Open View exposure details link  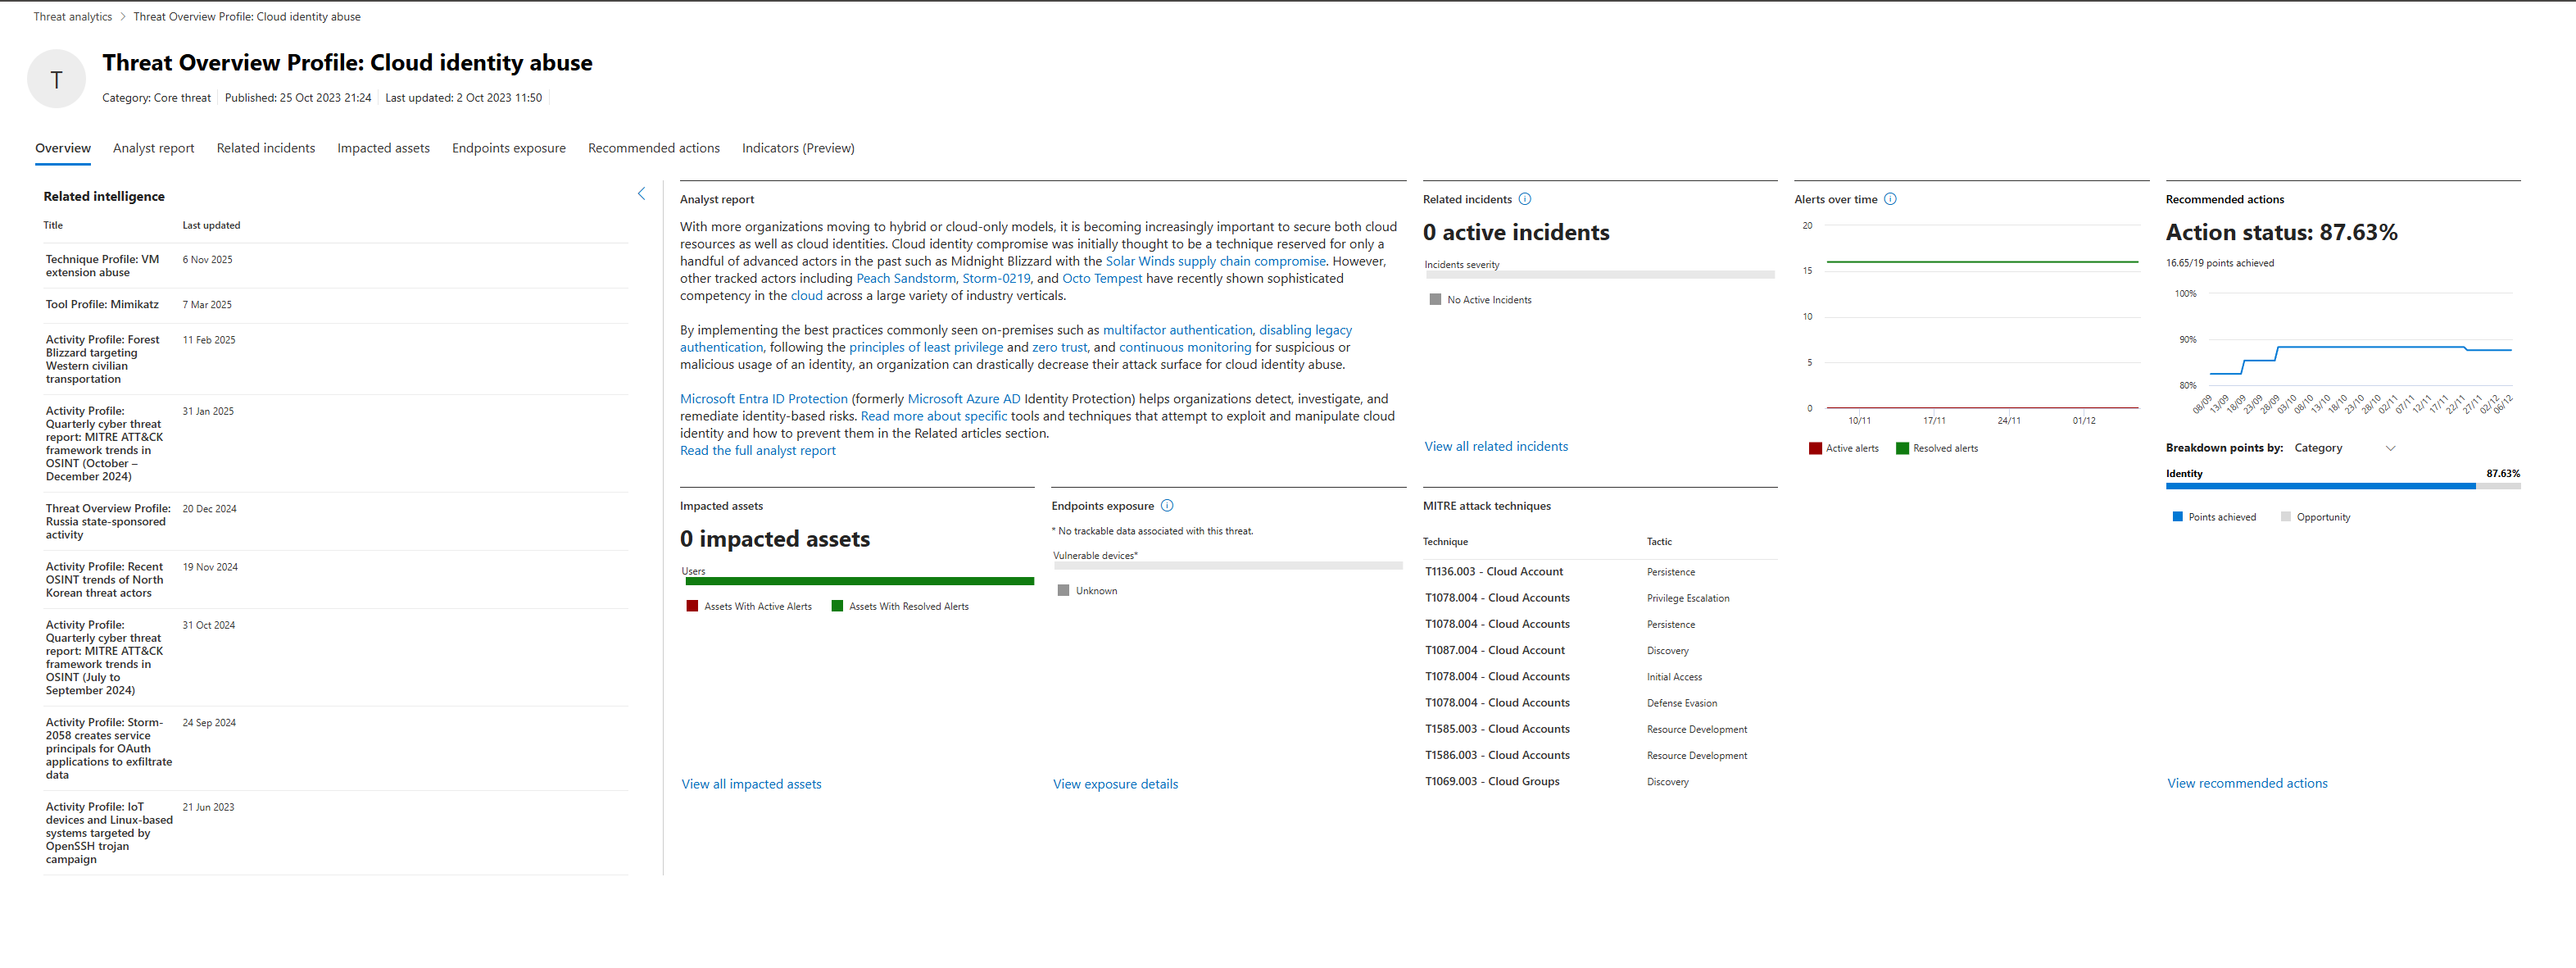1114,784
